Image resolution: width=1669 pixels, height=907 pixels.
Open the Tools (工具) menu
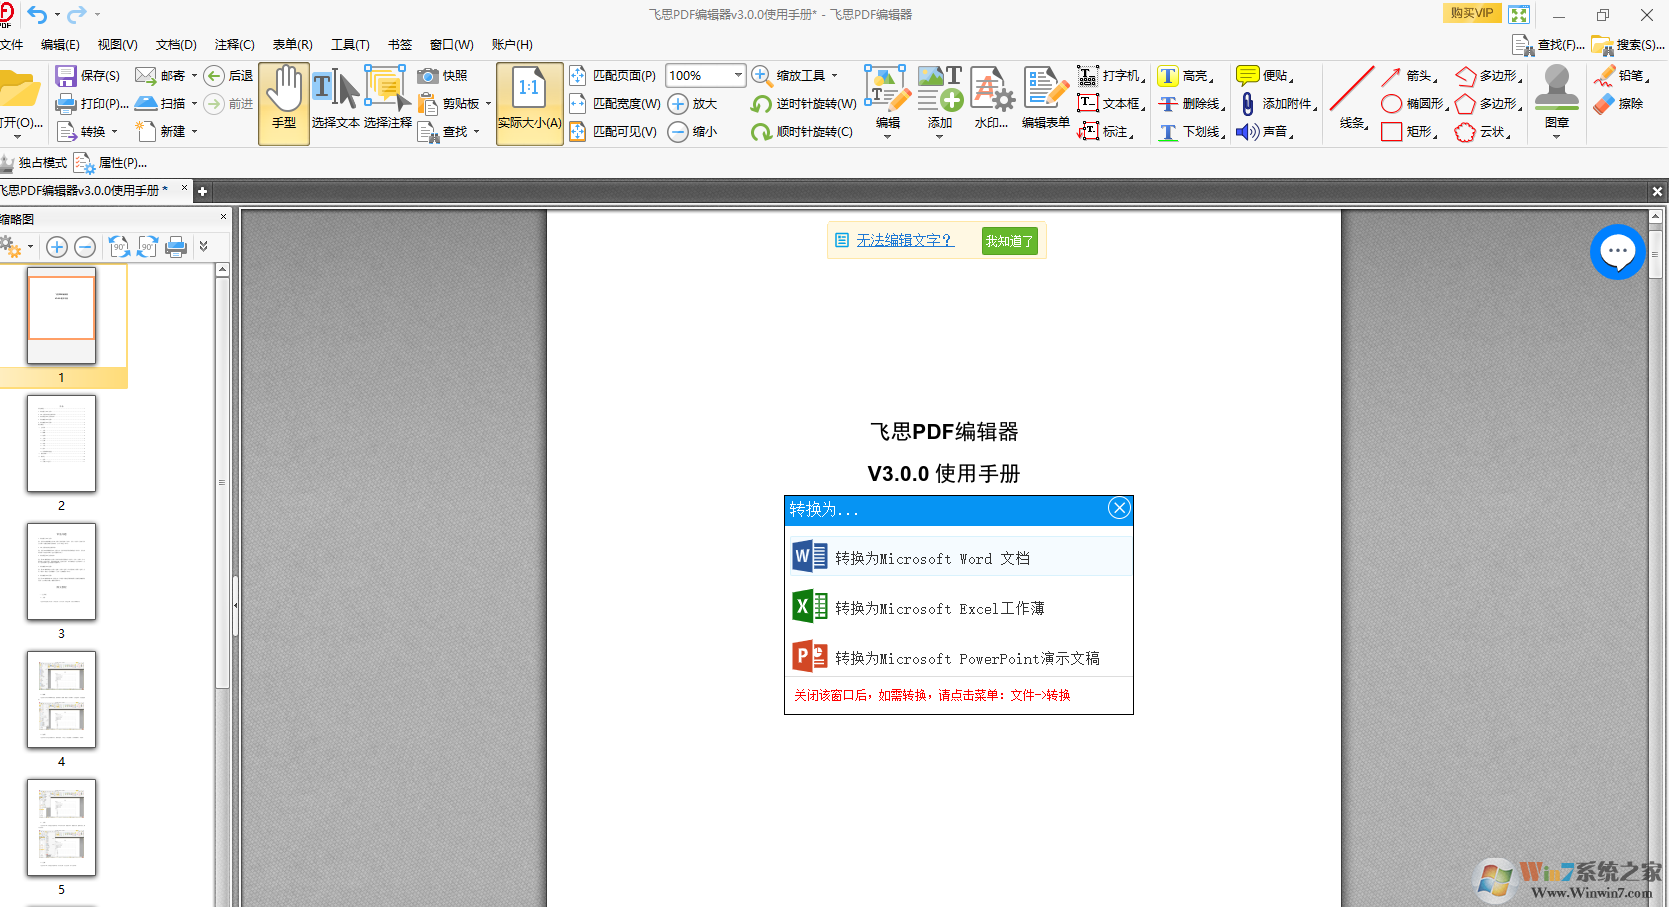point(350,45)
